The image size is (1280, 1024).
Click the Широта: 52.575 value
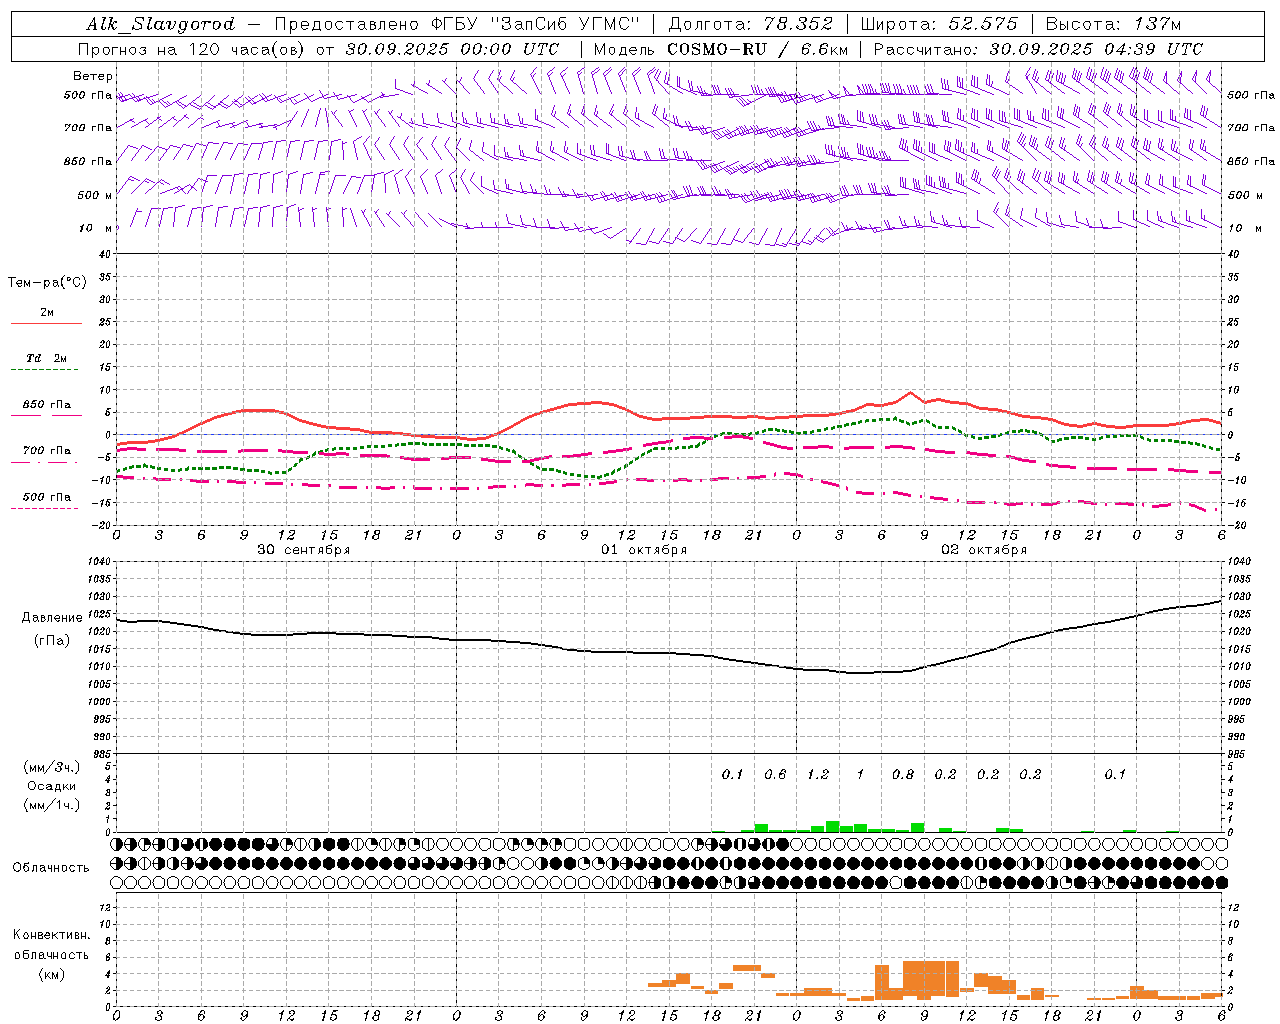tap(939, 24)
